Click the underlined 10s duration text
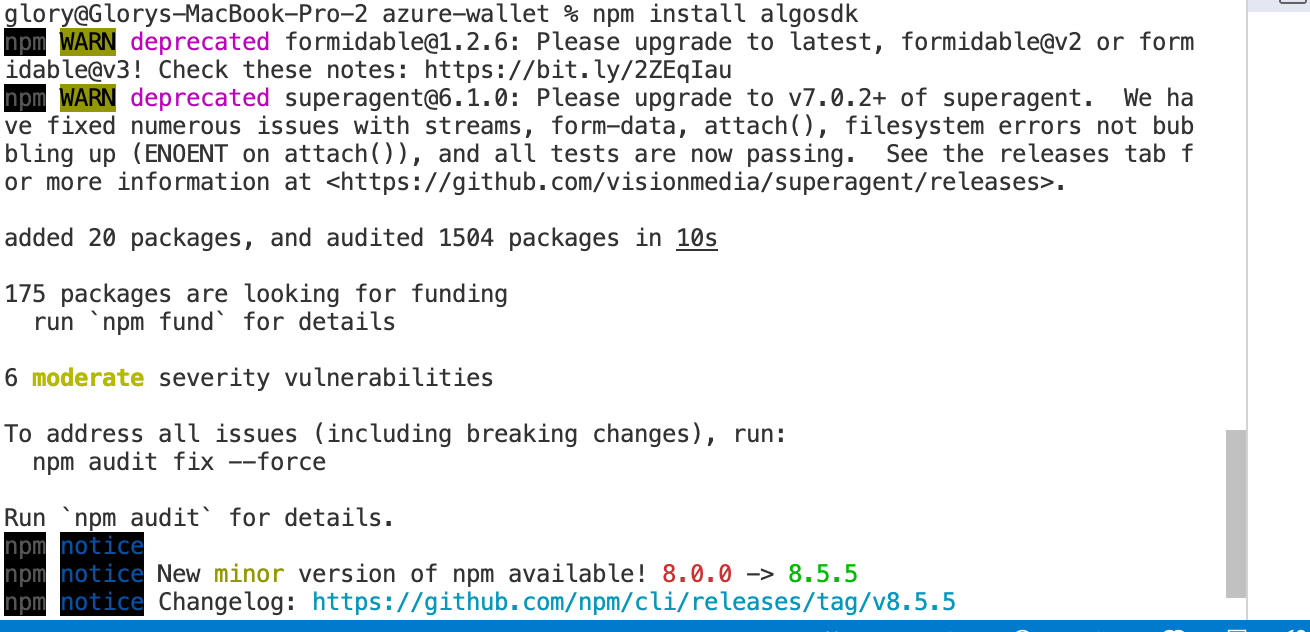Screen dimensions: 1310x632 point(697,238)
